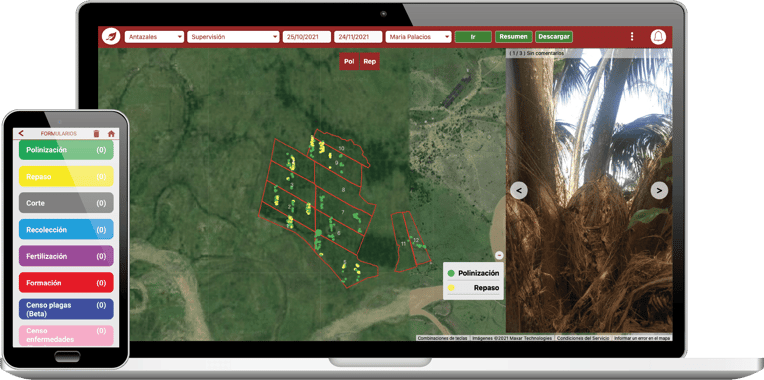
Task: Open Censo enfermedades form on phone
Action: click(x=66, y=336)
